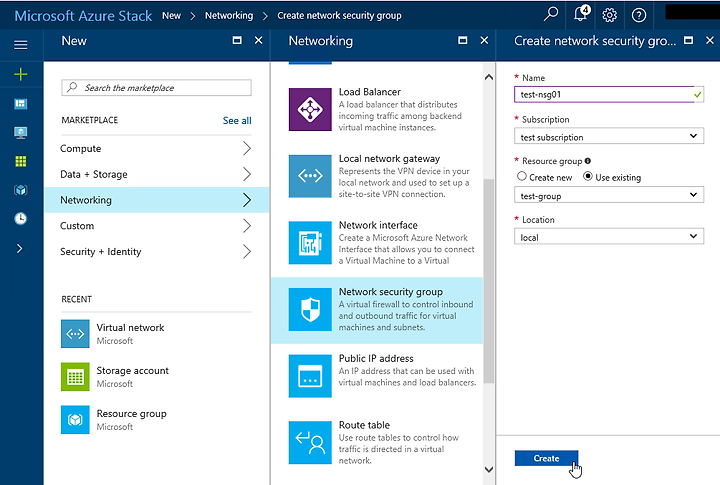Click the Local network gateway icon
Screen dimensions: 720x485
click(310, 176)
